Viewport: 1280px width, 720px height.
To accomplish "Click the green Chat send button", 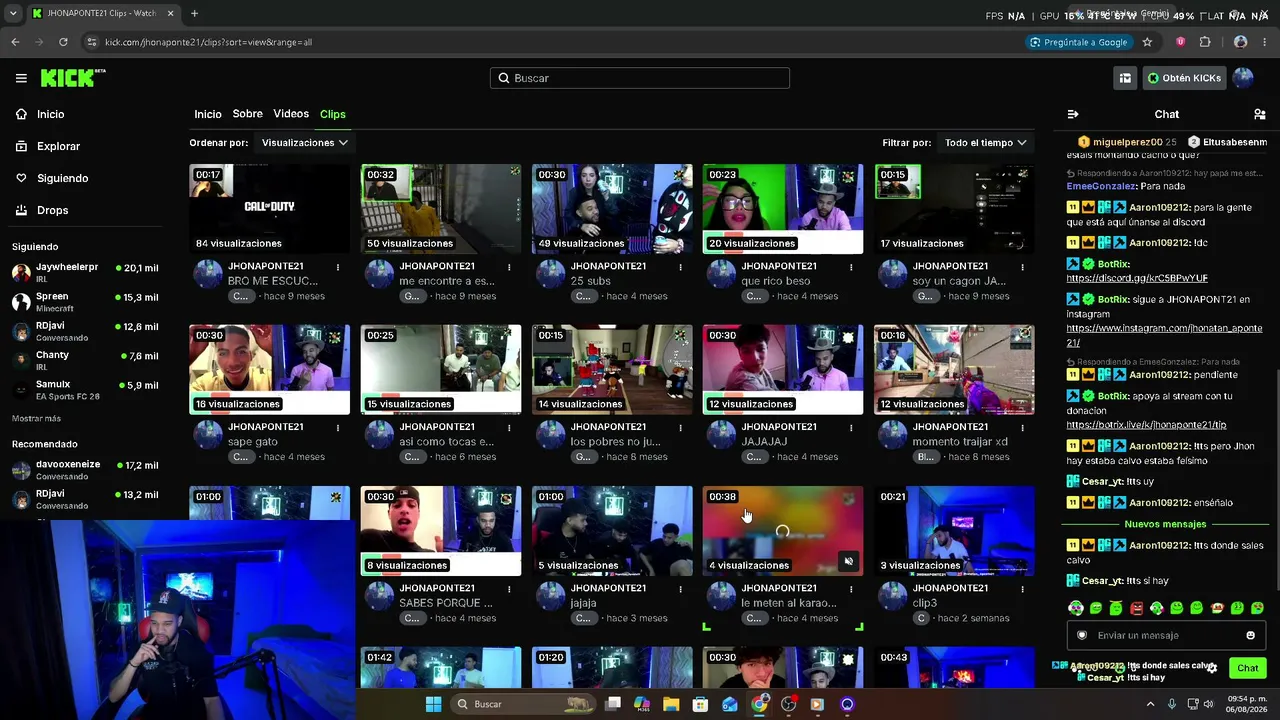I will [x=1247, y=668].
